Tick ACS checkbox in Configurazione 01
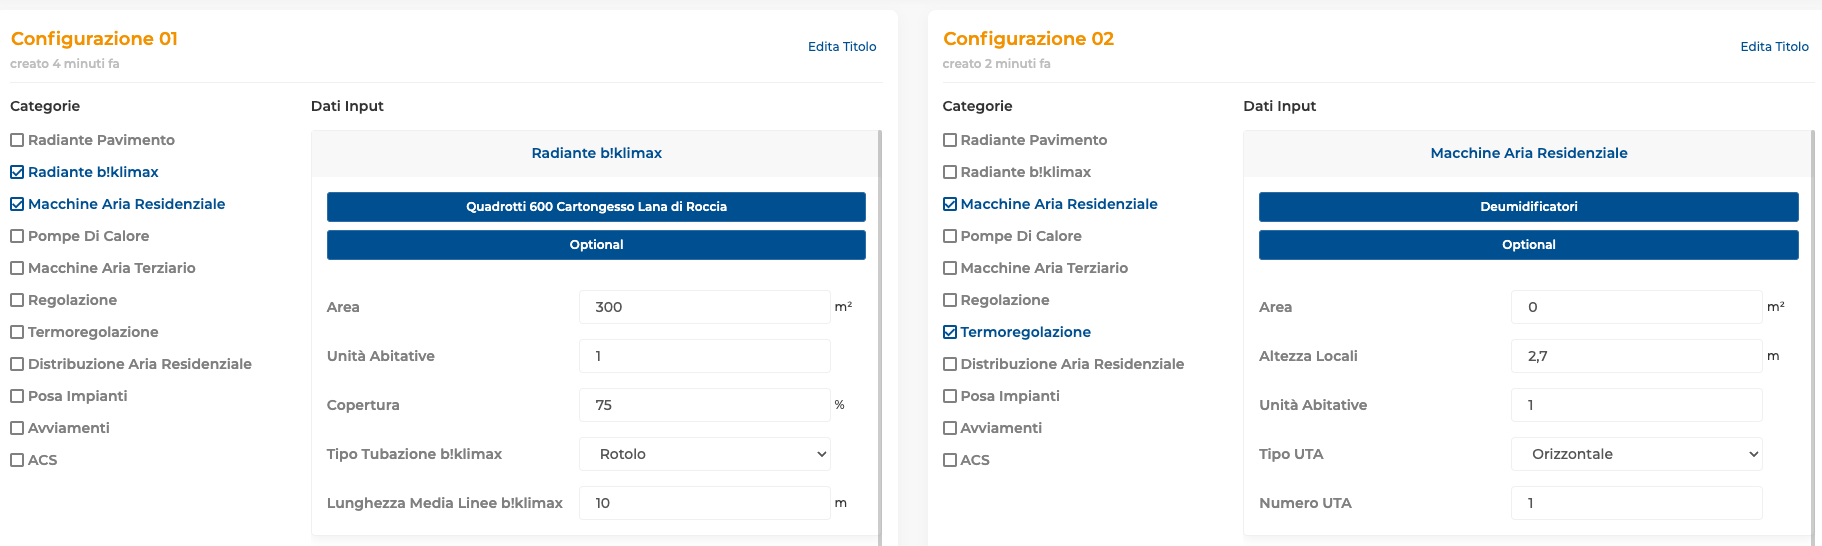Screen dimensions: 1822x546 tap(17, 460)
